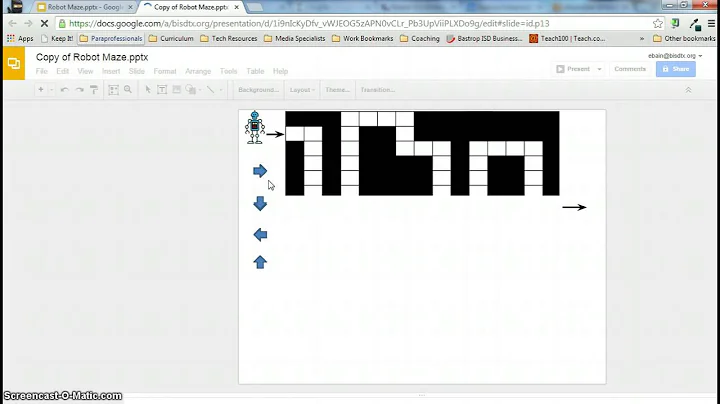This screenshot has width=720, height=404.
Task: Click the browser Forward arrow
Action: (x=28, y=23)
